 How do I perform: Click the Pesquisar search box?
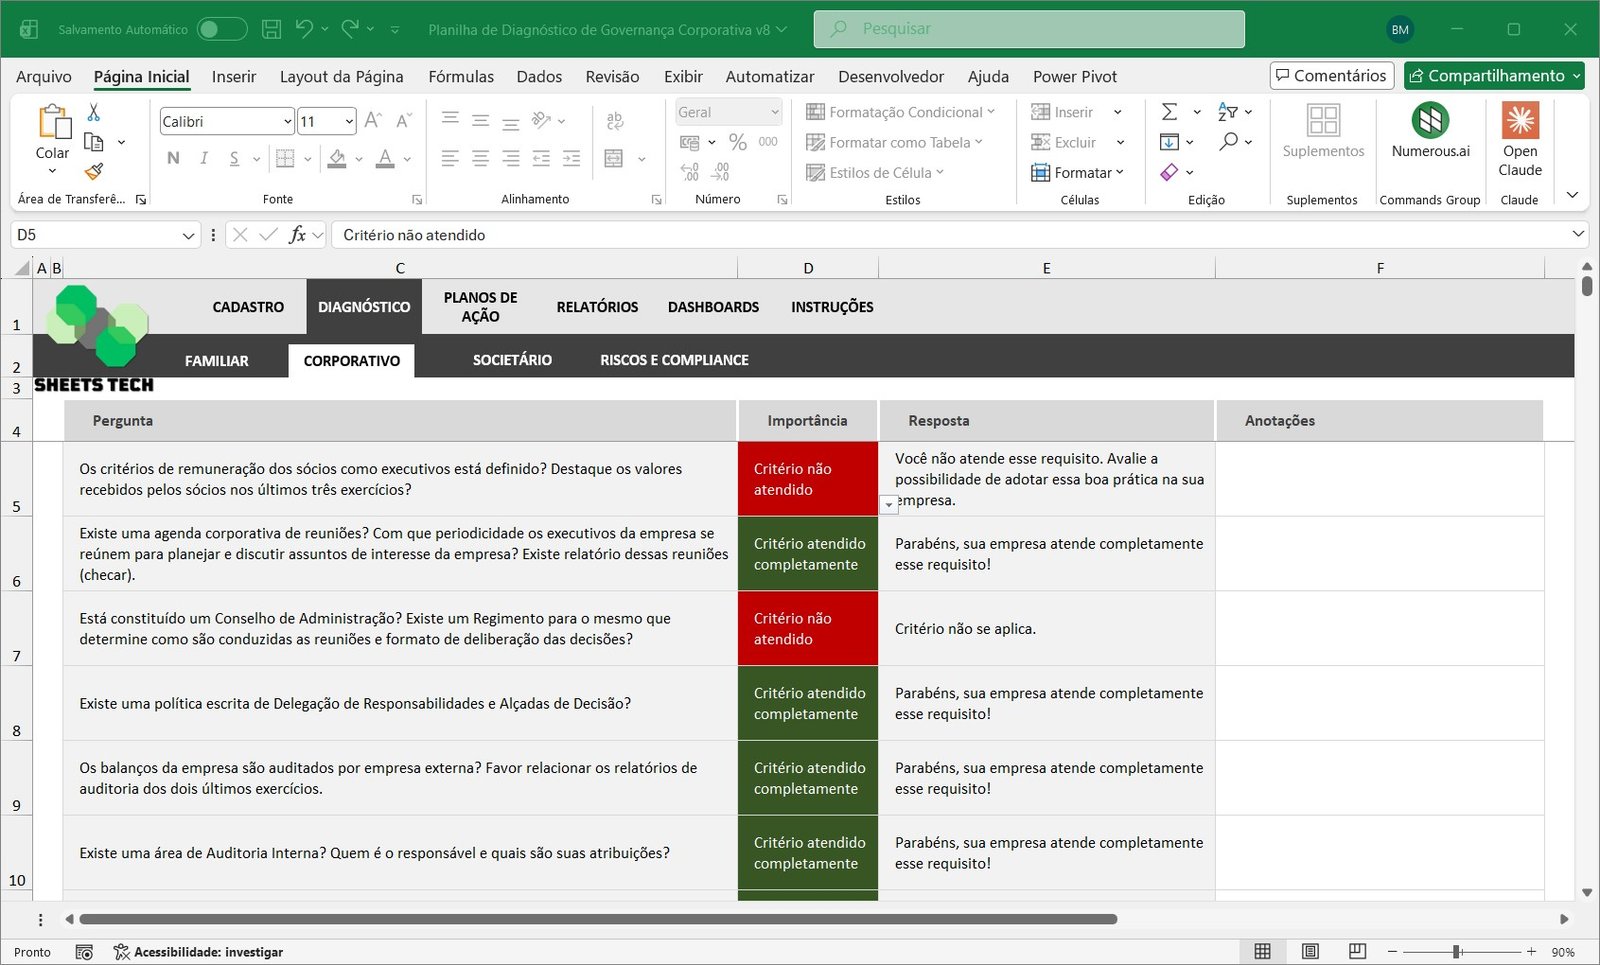(1029, 29)
